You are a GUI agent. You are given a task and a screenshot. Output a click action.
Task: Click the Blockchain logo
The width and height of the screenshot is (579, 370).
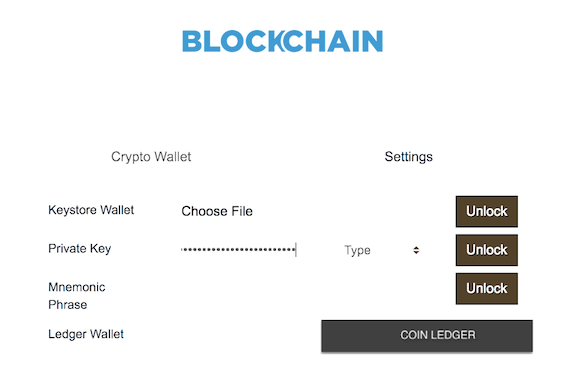click(x=282, y=41)
